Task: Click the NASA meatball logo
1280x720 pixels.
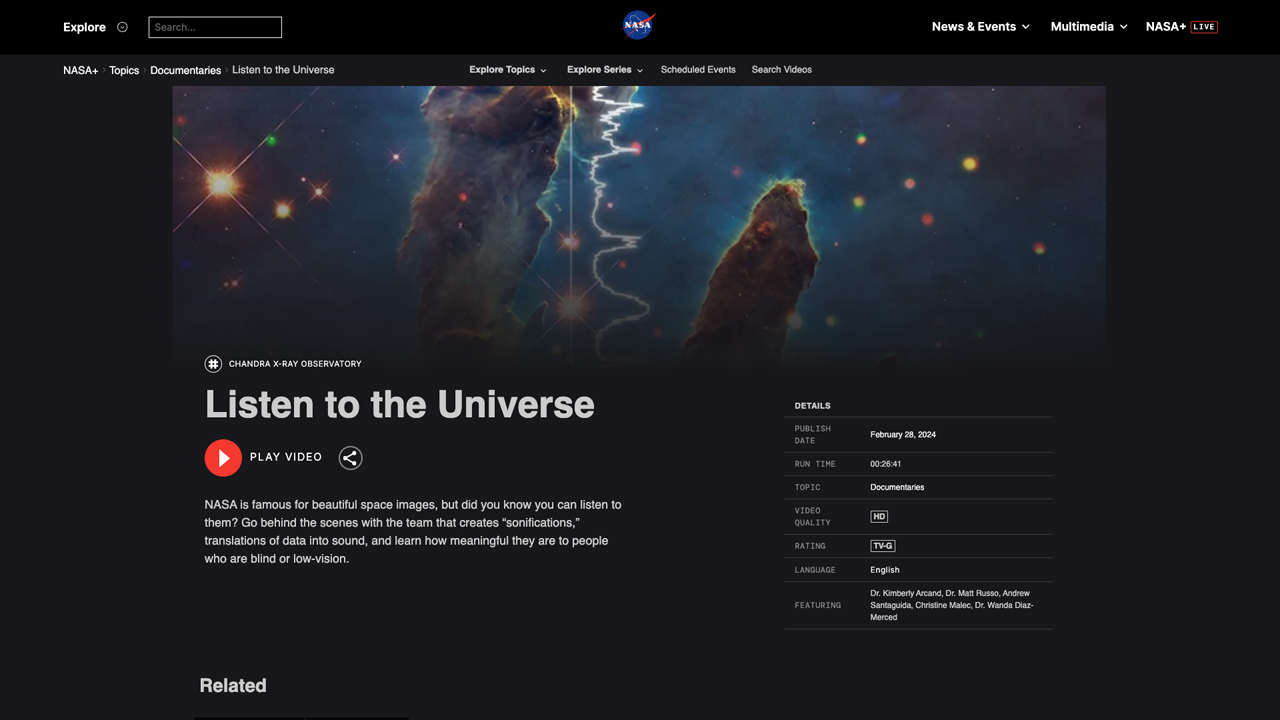Action: click(x=638, y=25)
